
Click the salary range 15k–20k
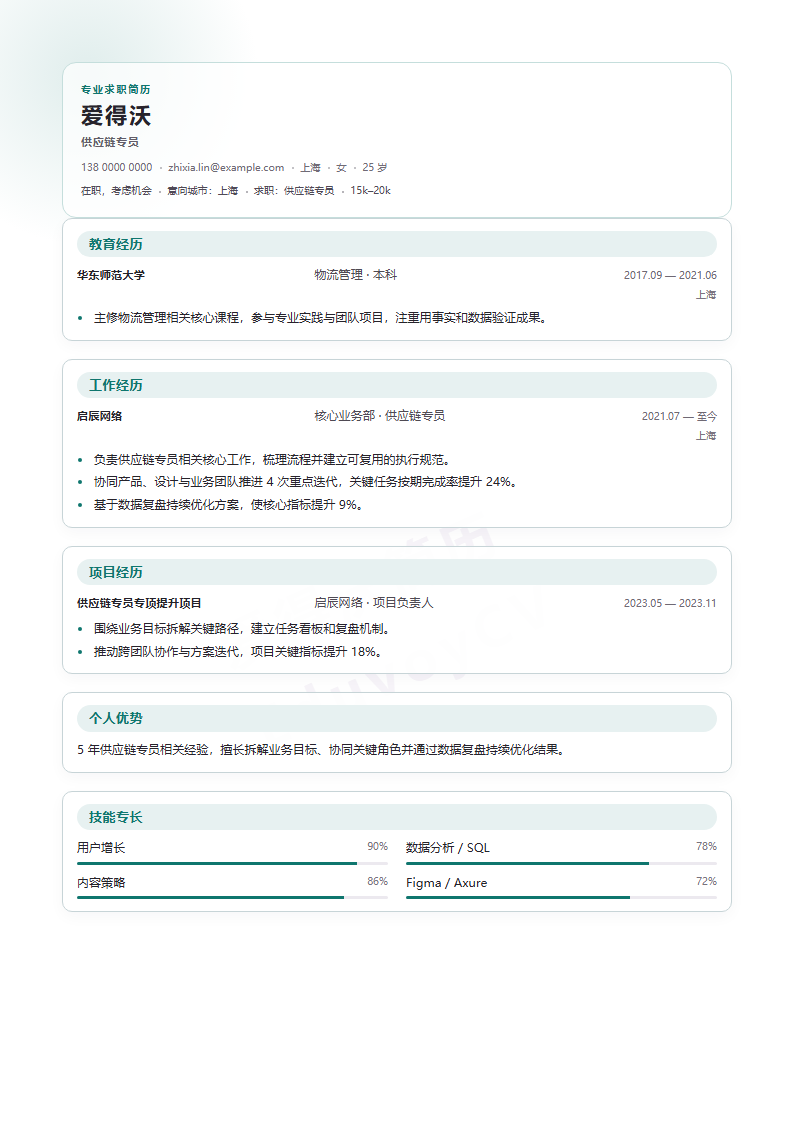[370, 191]
